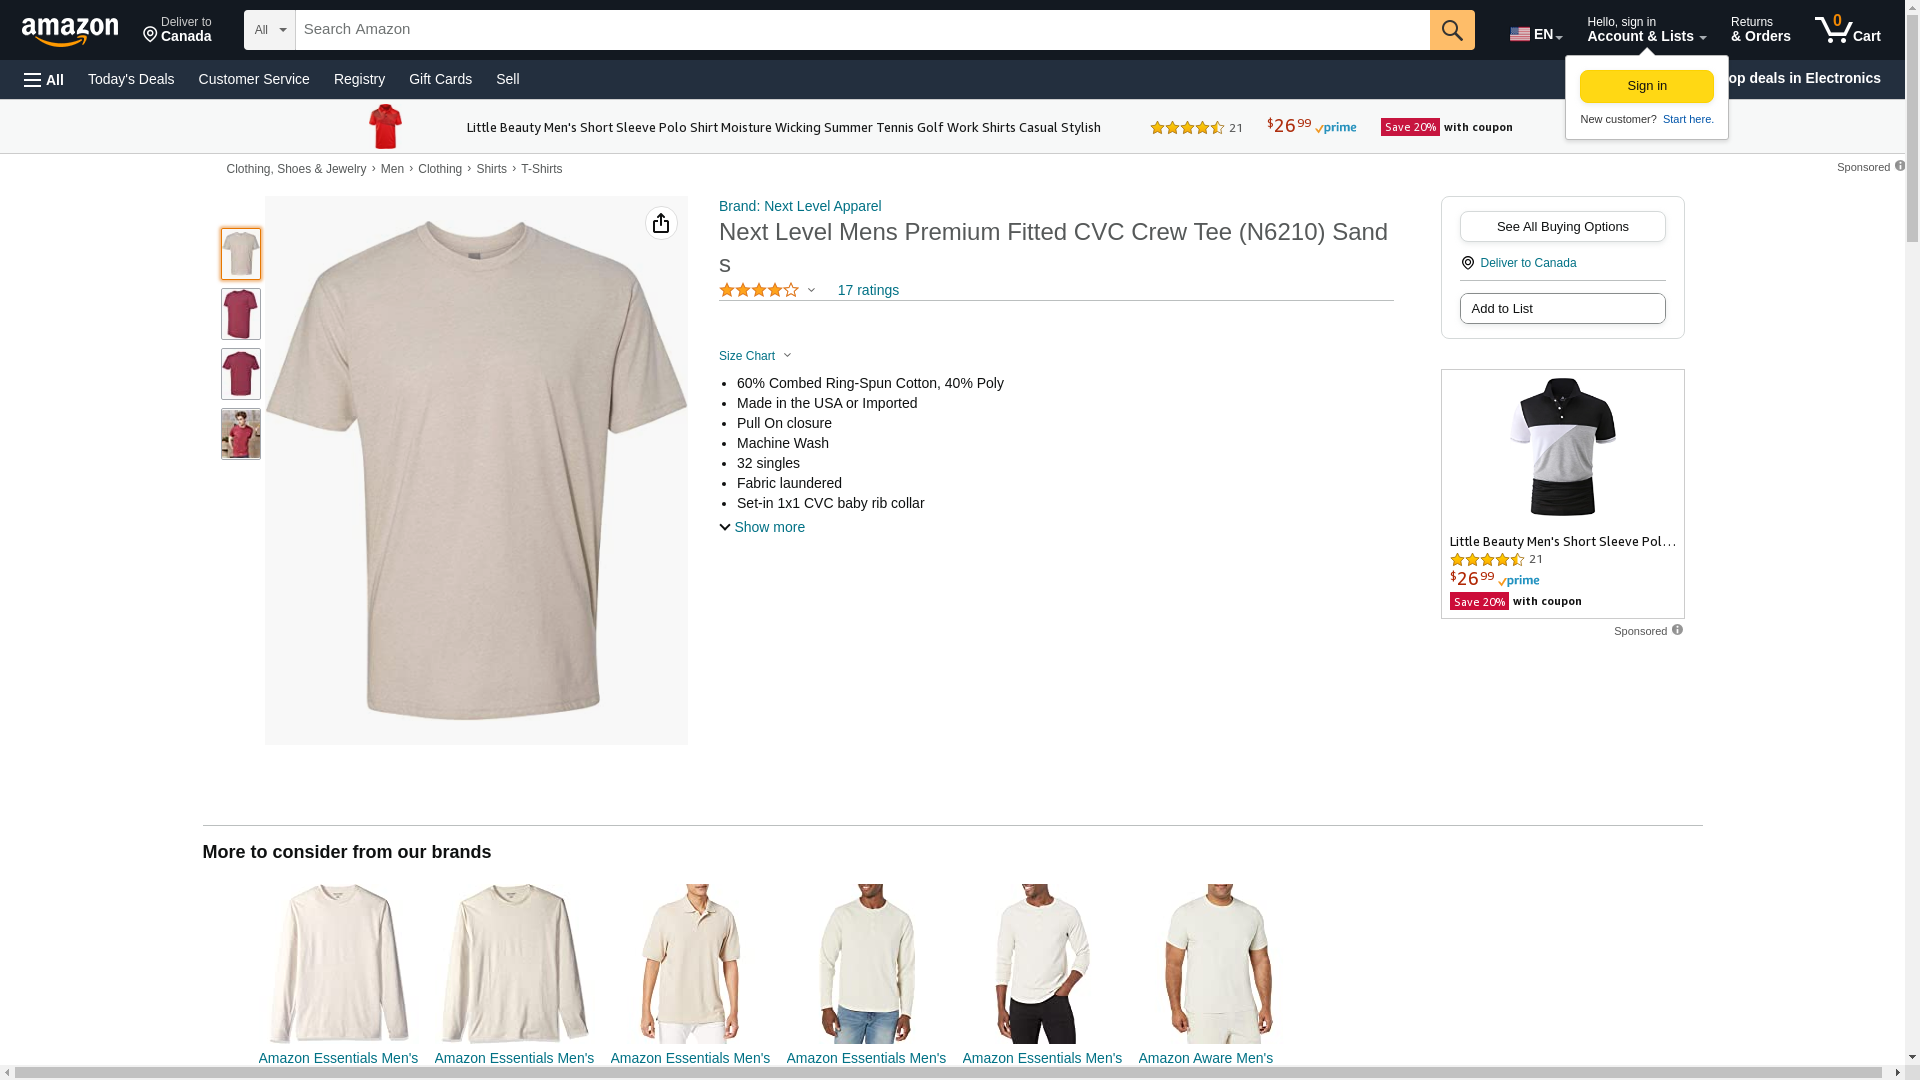The image size is (1920, 1080).
Task: Click the star rating icons
Action: click(x=759, y=290)
